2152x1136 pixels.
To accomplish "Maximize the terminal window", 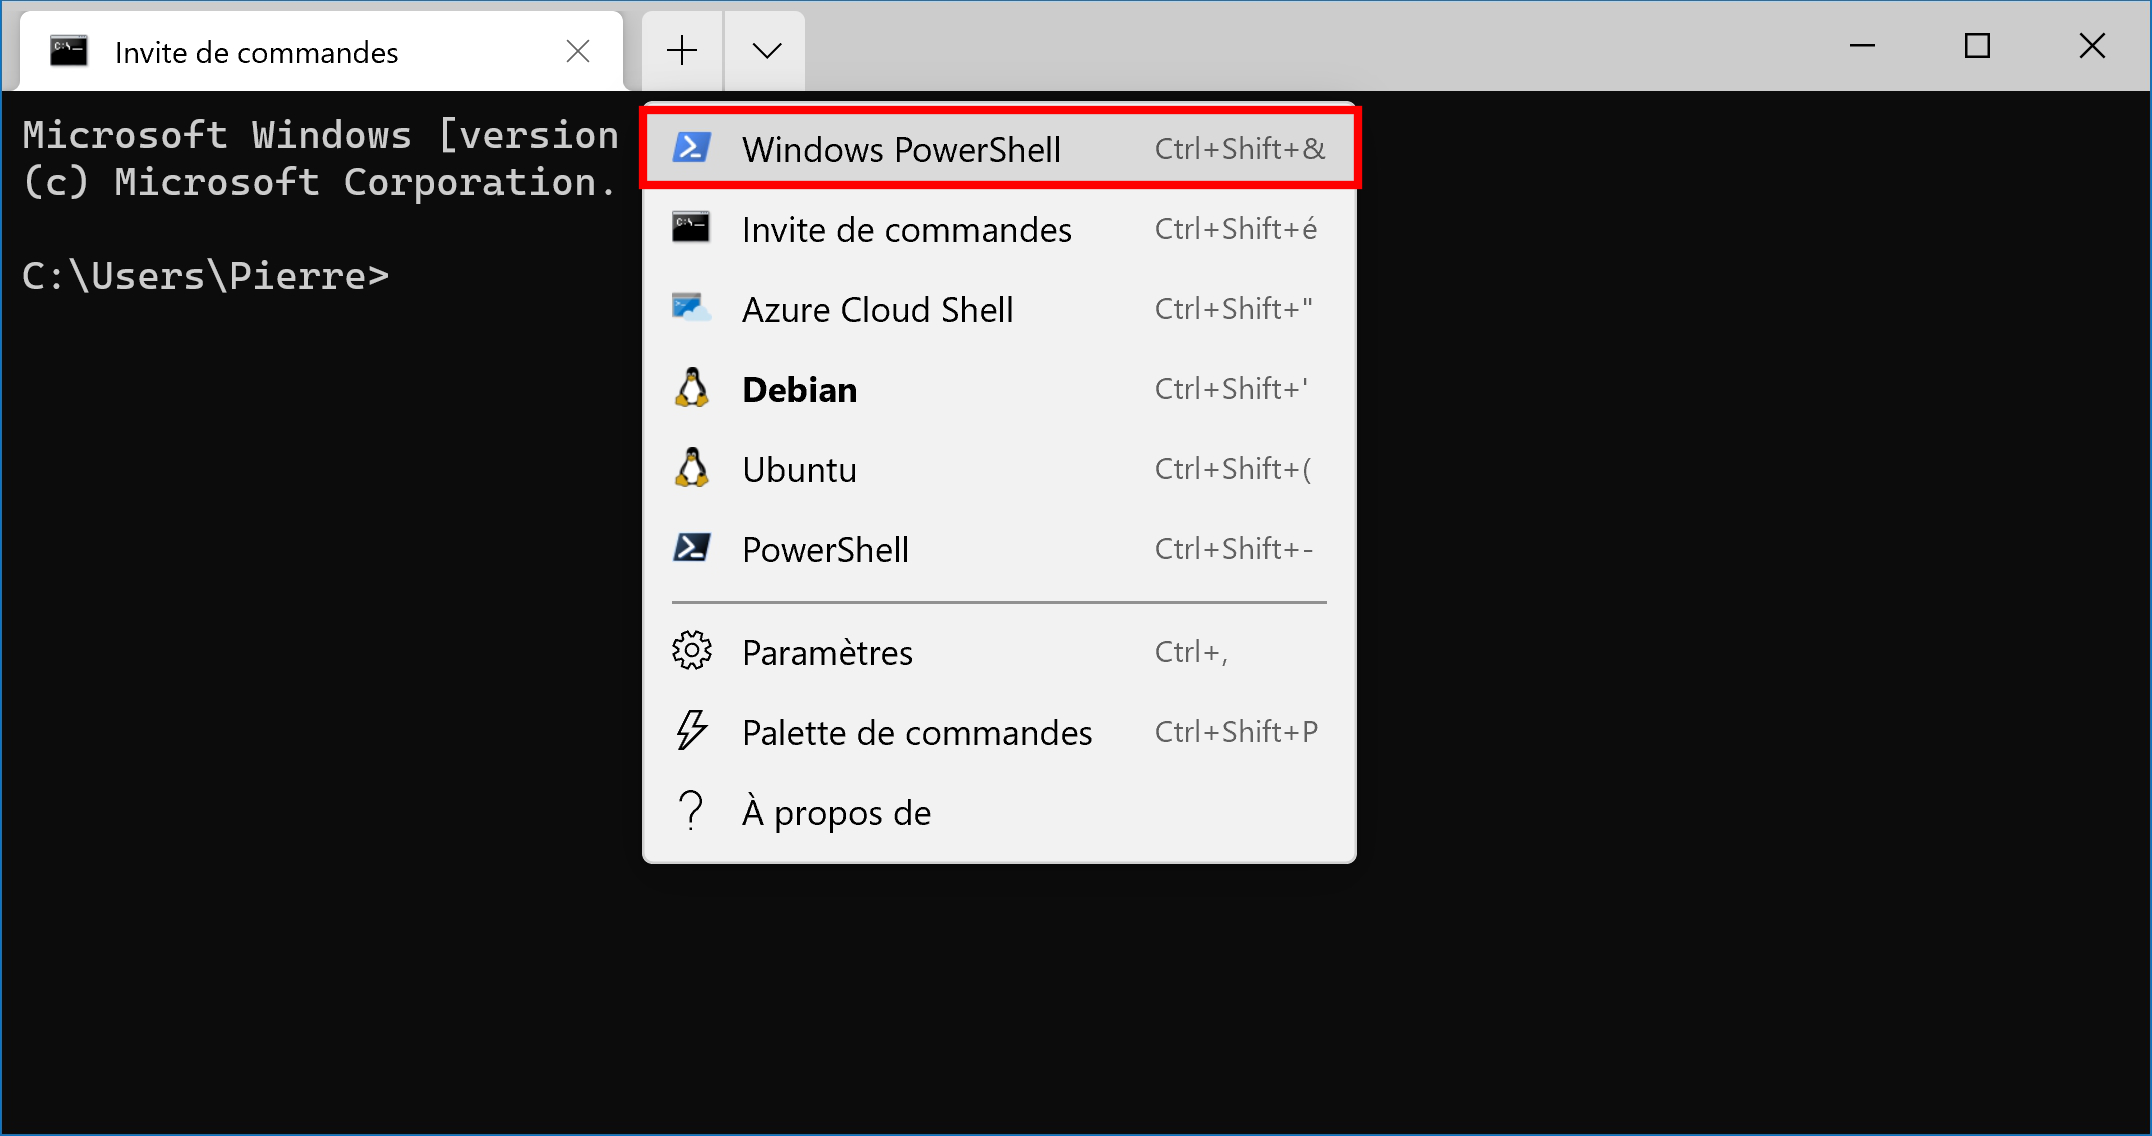I will [x=1977, y=46].
